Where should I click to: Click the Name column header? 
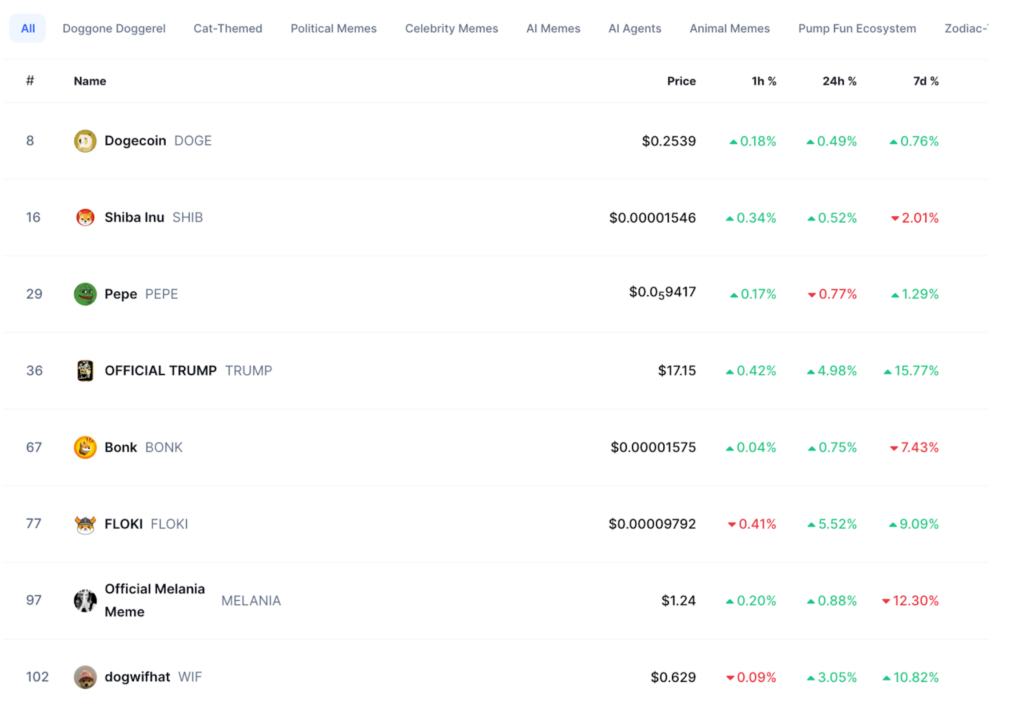click(x=90, y=81)
